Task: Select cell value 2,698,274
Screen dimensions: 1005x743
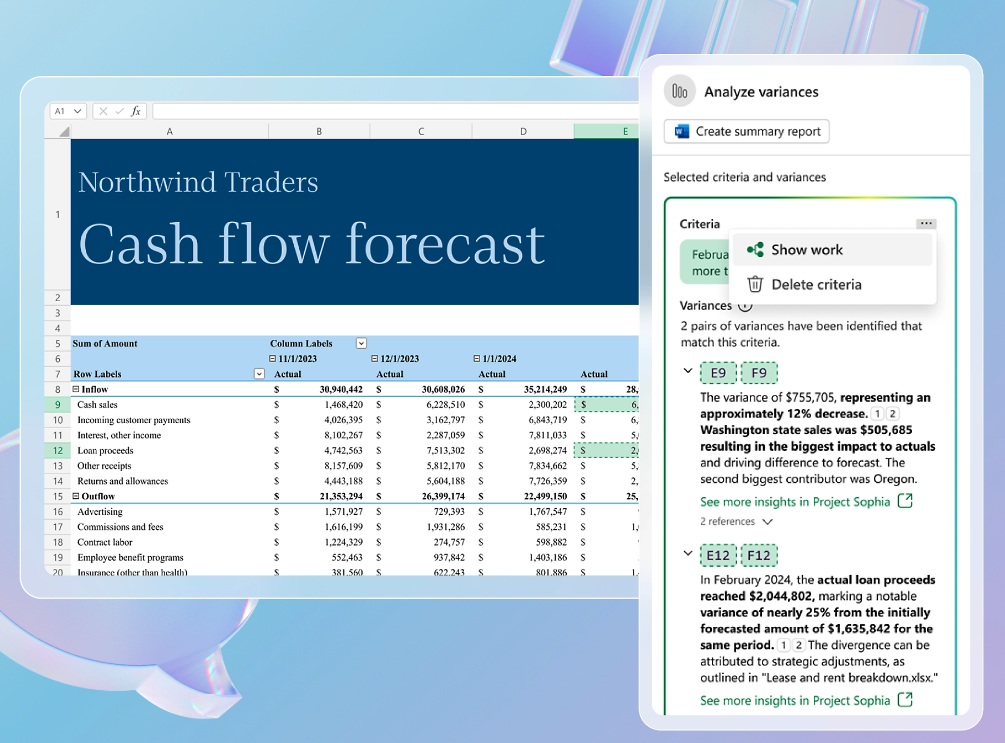Action: pyautogui.click(x=548, y=451)
